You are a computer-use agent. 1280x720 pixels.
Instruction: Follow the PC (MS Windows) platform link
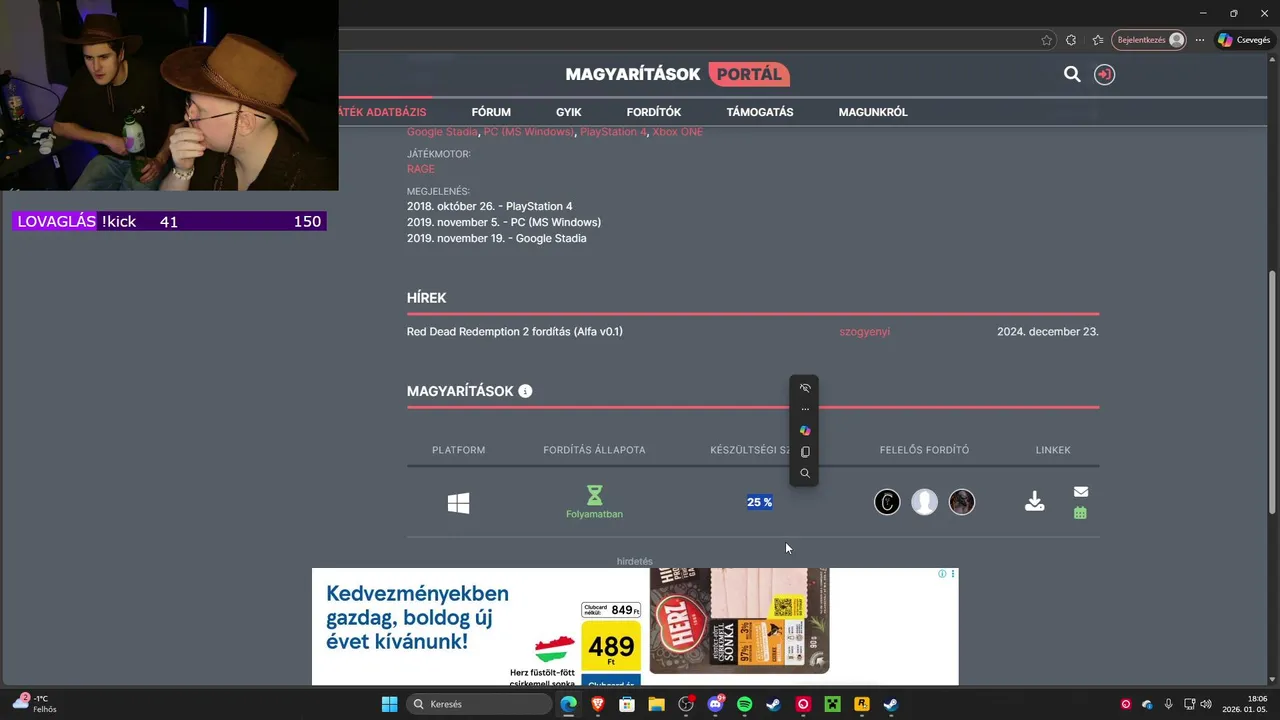click(529, 132)
